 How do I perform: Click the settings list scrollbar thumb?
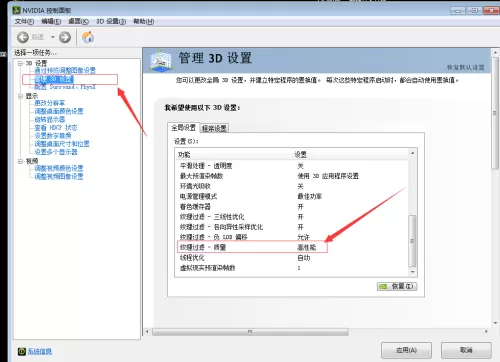(413, 241)
